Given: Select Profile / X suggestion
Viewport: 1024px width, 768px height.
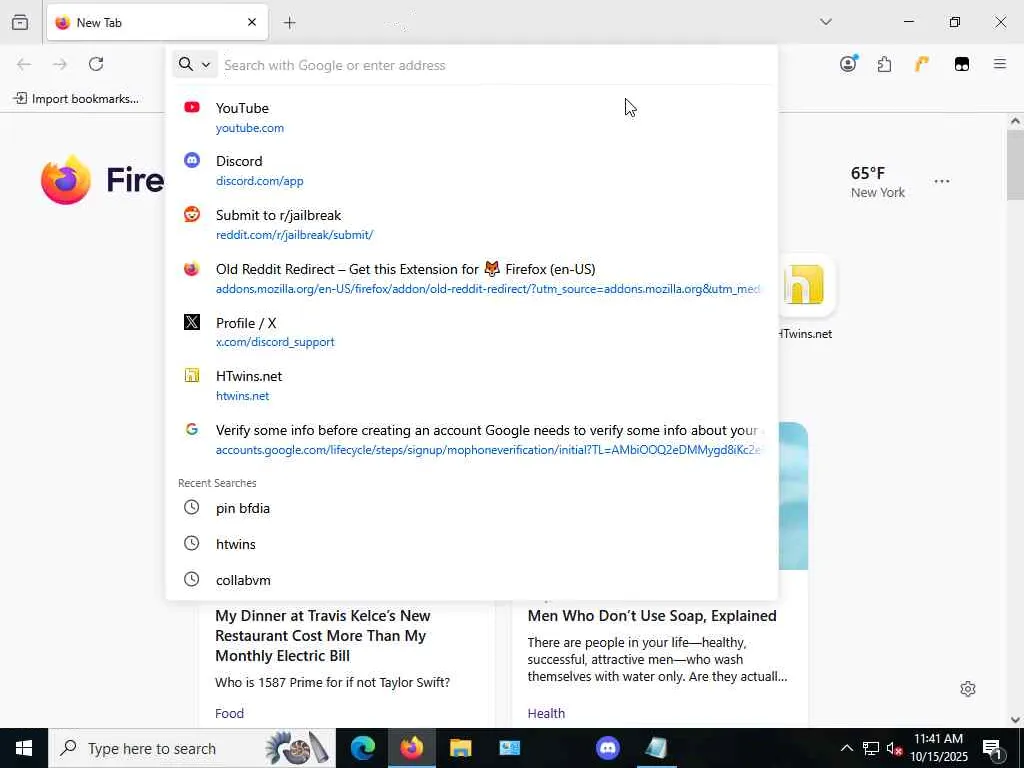Looking at the screenshot, I should (472, 332).
